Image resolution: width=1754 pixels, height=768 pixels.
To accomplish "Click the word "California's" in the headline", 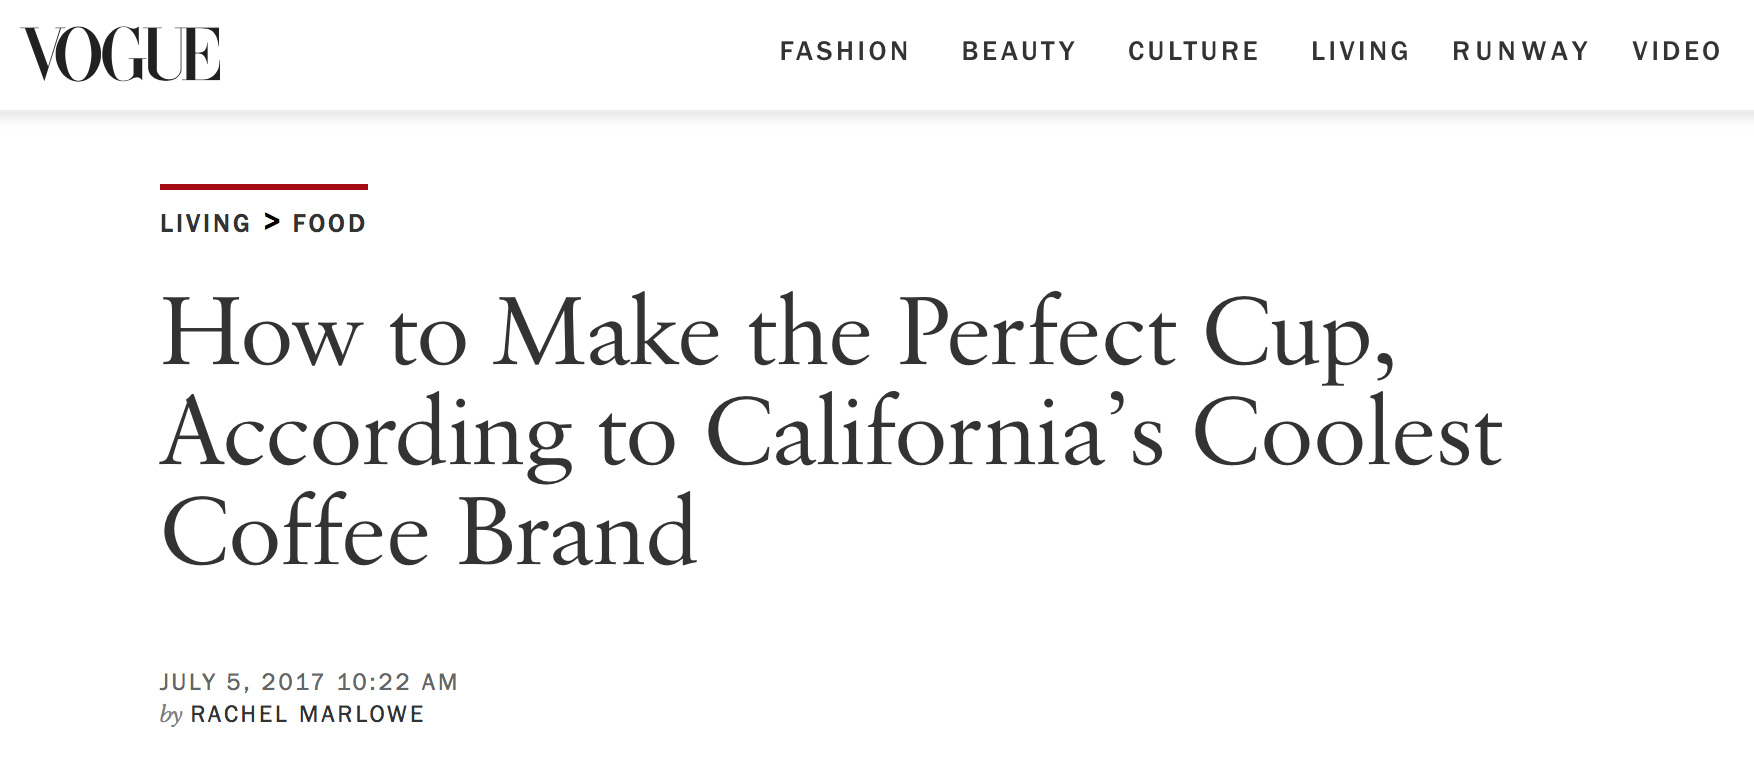I will click(x=935, y=433).
